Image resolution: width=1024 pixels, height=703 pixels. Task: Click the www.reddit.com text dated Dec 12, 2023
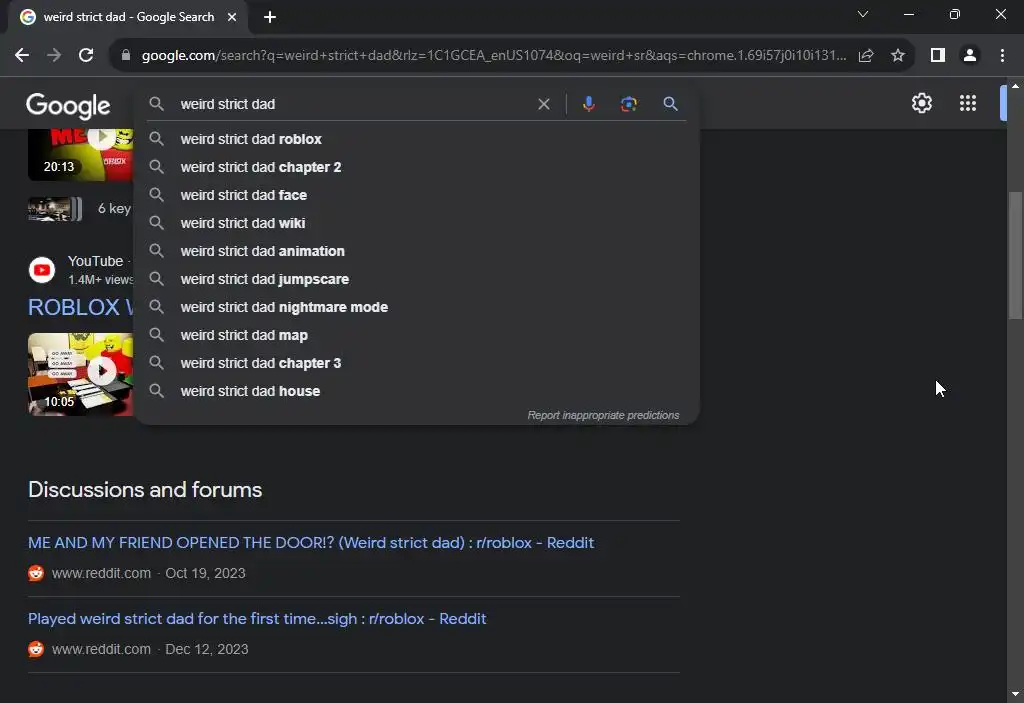point(101,649)
